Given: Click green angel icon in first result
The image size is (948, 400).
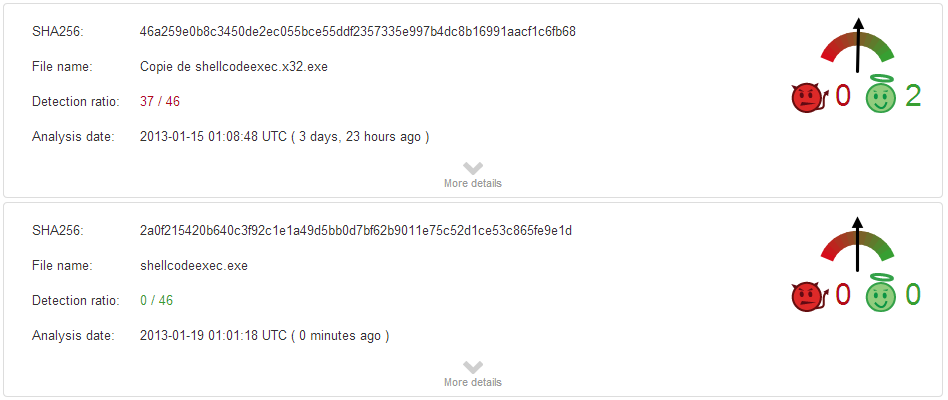Looking at the screenshot, I should pos(881,96).
